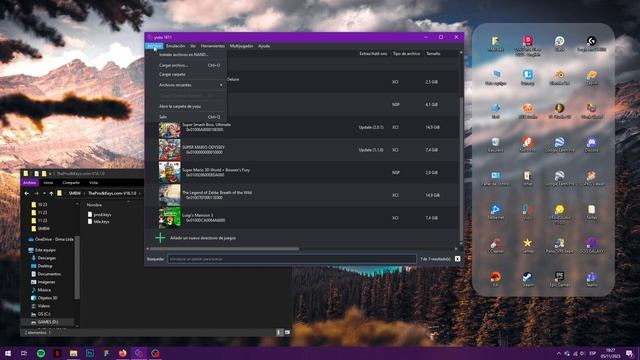
Task: Open the Discord desktop icon
Action: (x=591, y=144)
